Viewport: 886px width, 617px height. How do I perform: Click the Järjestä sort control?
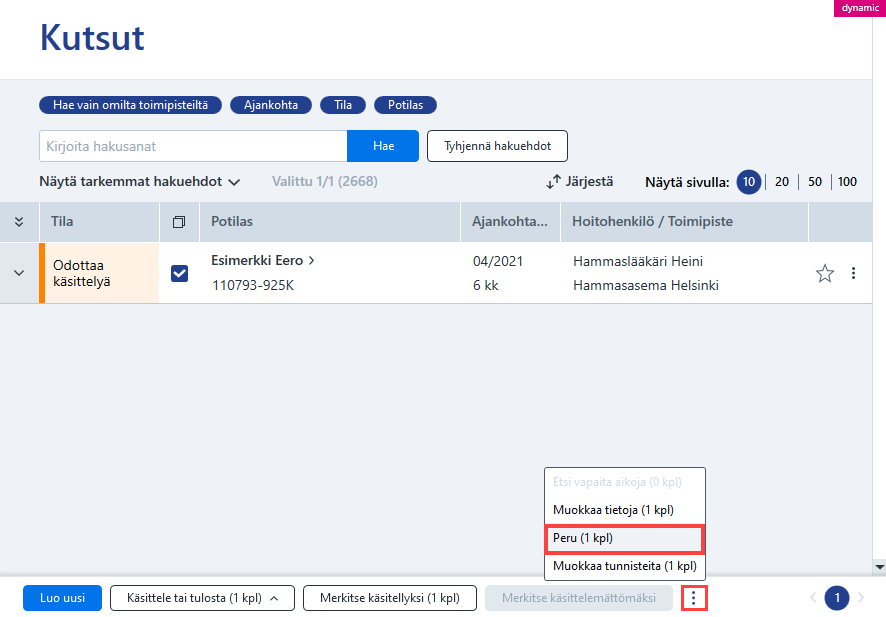click(580, 181)
